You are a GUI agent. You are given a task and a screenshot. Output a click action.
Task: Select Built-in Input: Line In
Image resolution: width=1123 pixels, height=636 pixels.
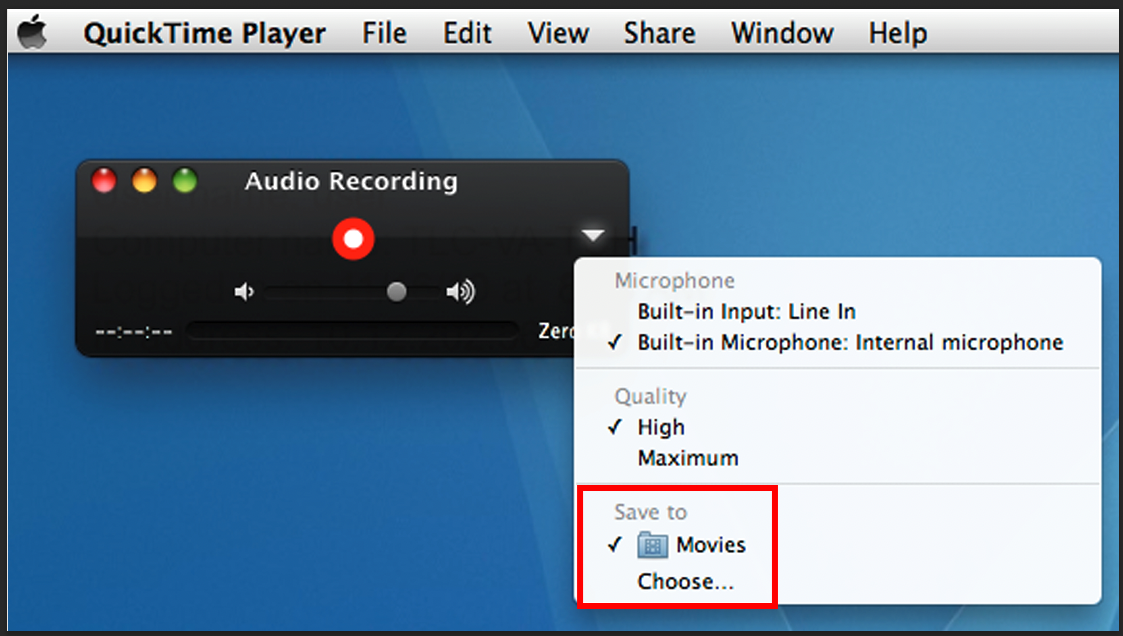[x=746, y=312]
